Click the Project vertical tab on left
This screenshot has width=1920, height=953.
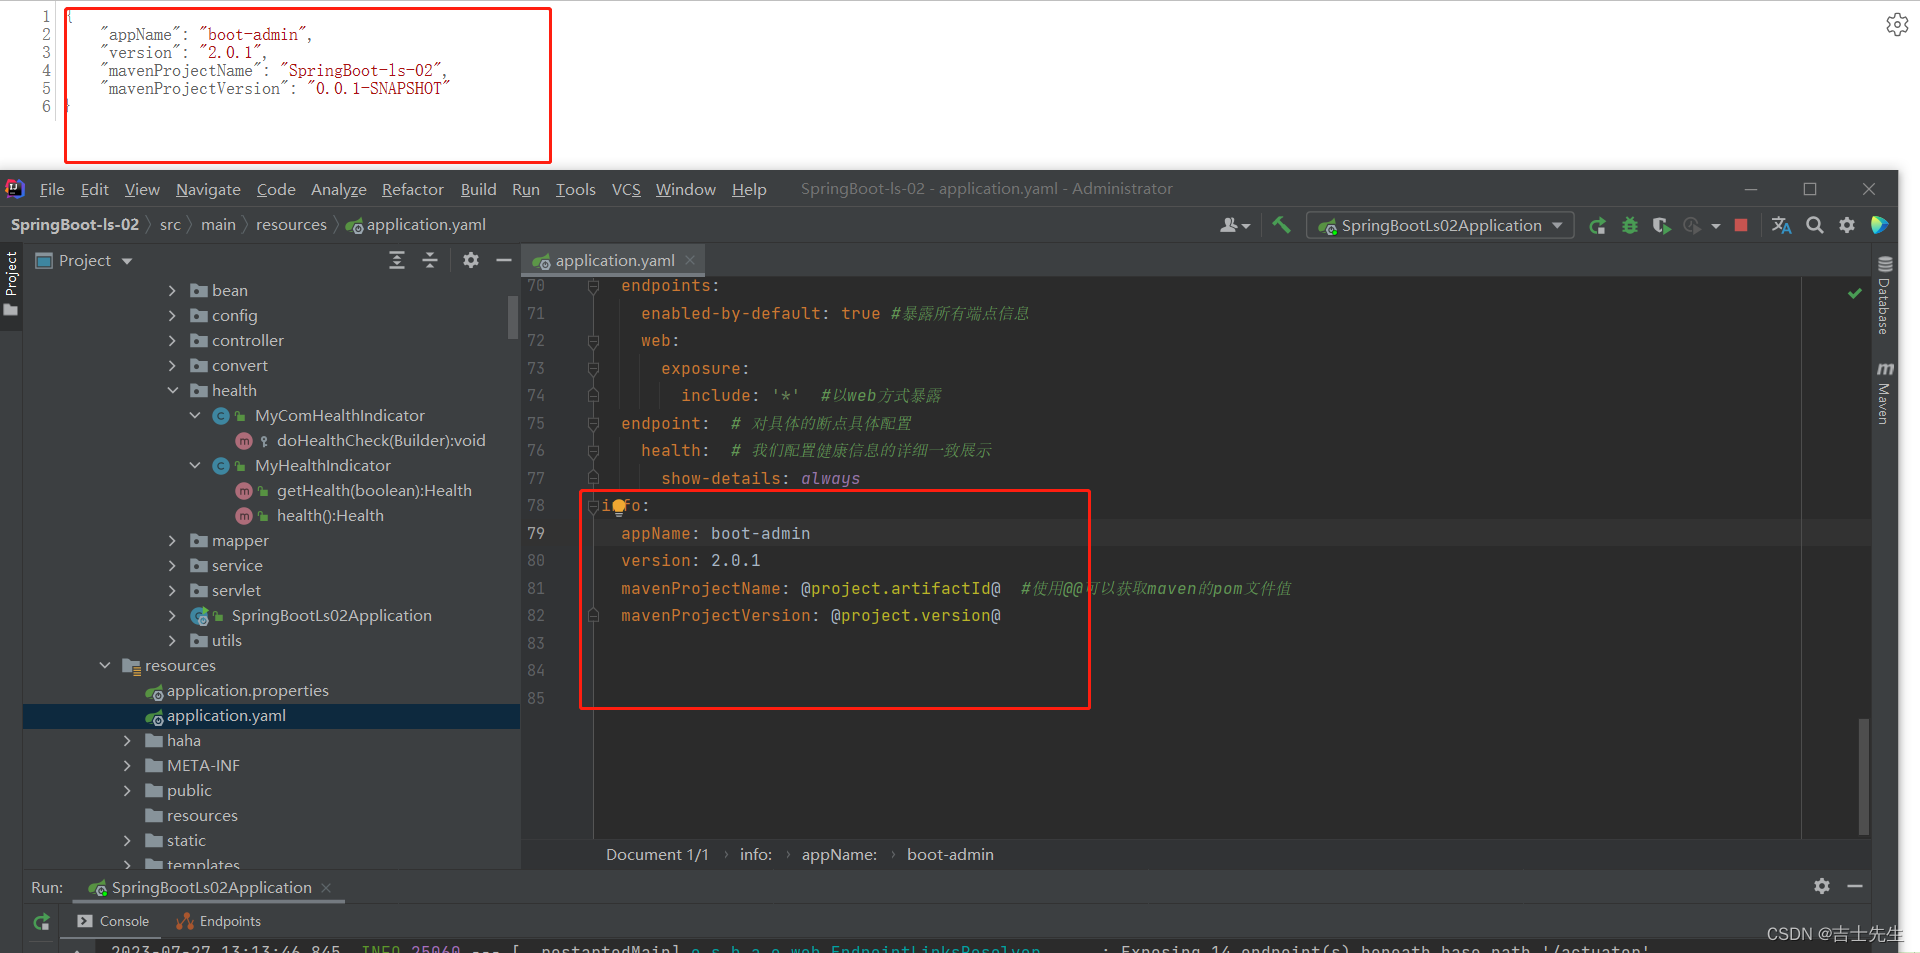click(x=11, y=283)
